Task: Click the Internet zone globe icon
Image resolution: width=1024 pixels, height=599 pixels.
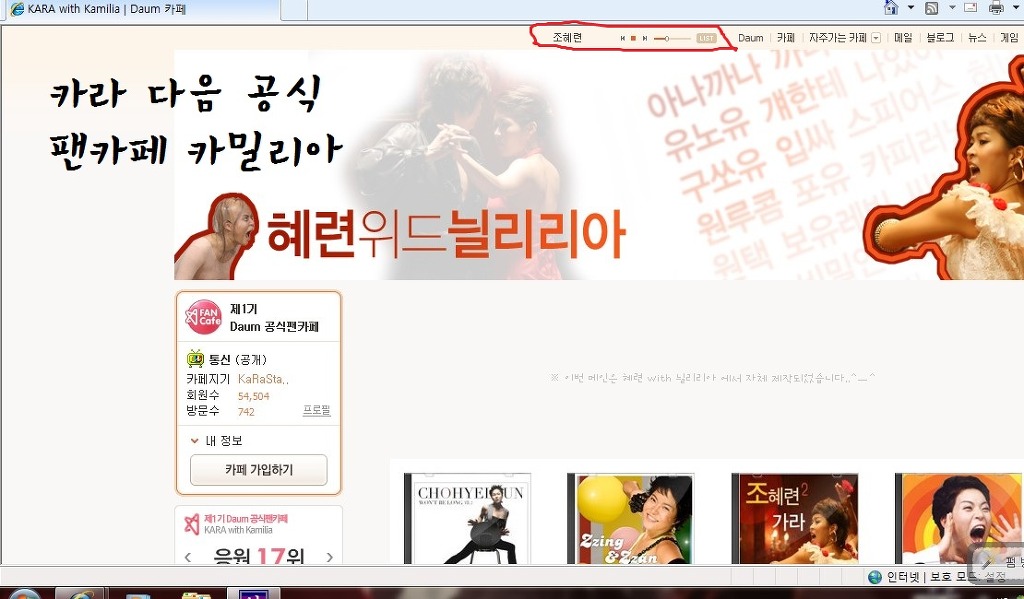Action: coord(874,577)
